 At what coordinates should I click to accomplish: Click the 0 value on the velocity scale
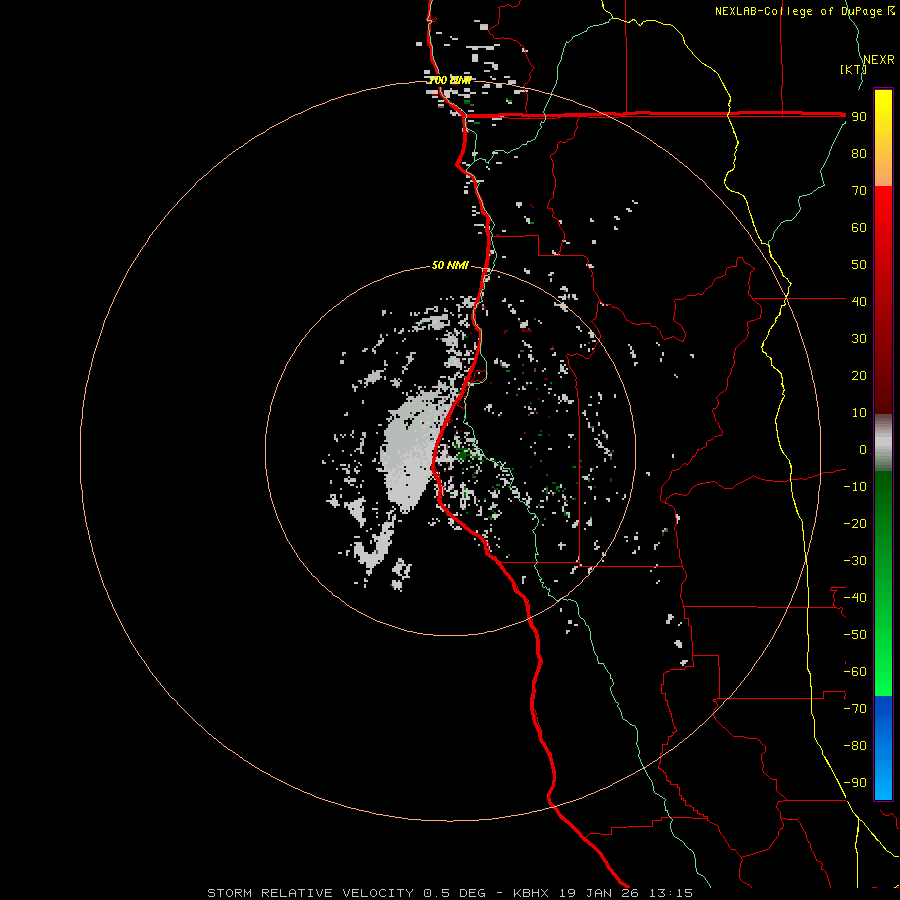(863, 449)
